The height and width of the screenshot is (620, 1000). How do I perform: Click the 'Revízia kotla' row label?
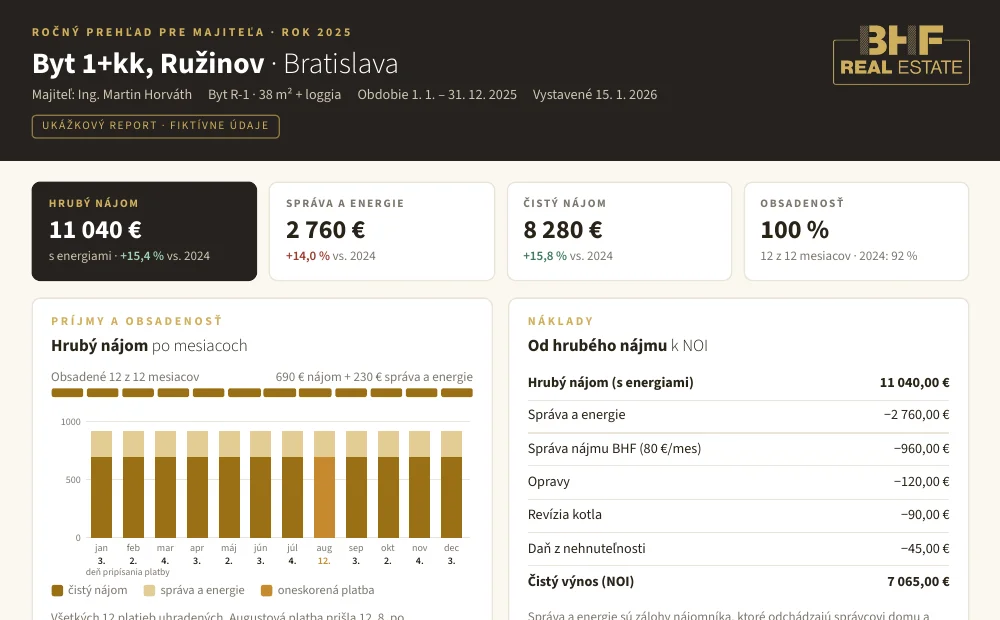[x=564, y=514]
